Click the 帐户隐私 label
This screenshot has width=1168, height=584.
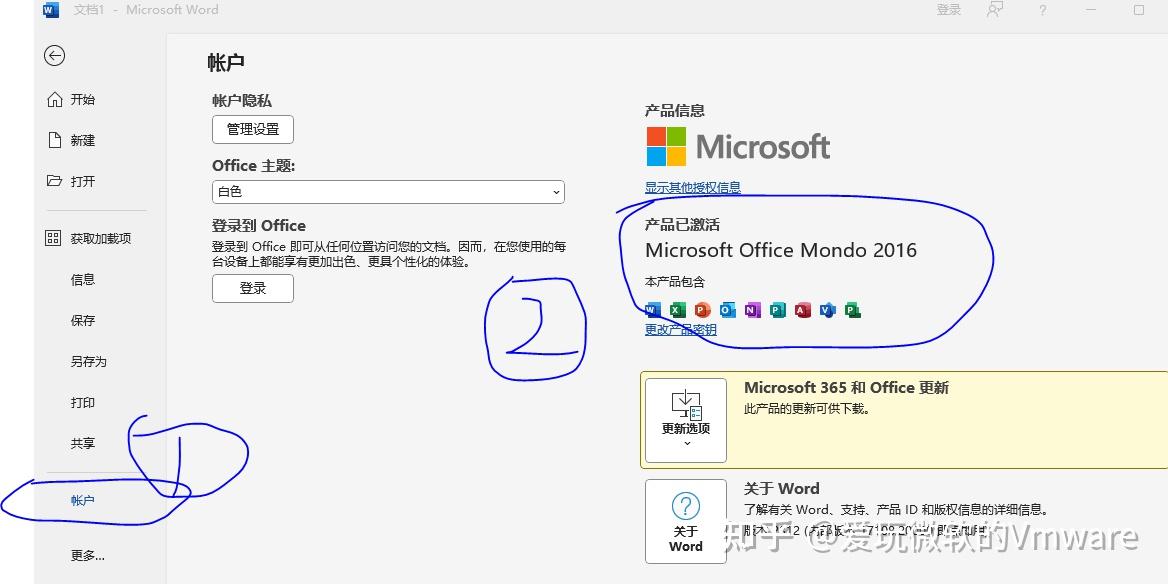point(242,101)
